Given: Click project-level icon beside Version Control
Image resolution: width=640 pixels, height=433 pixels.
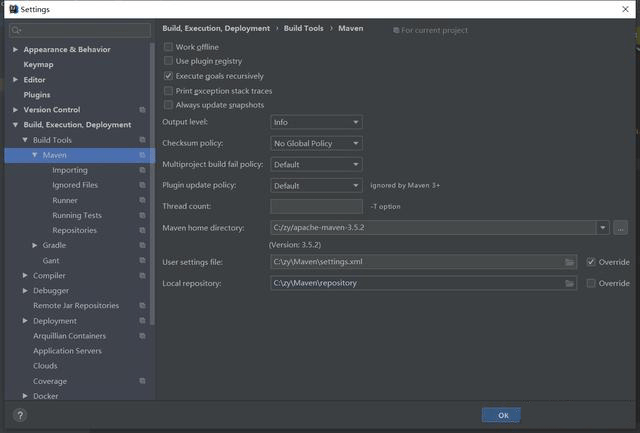Looking at the screenshot, I should click(142, 110).
